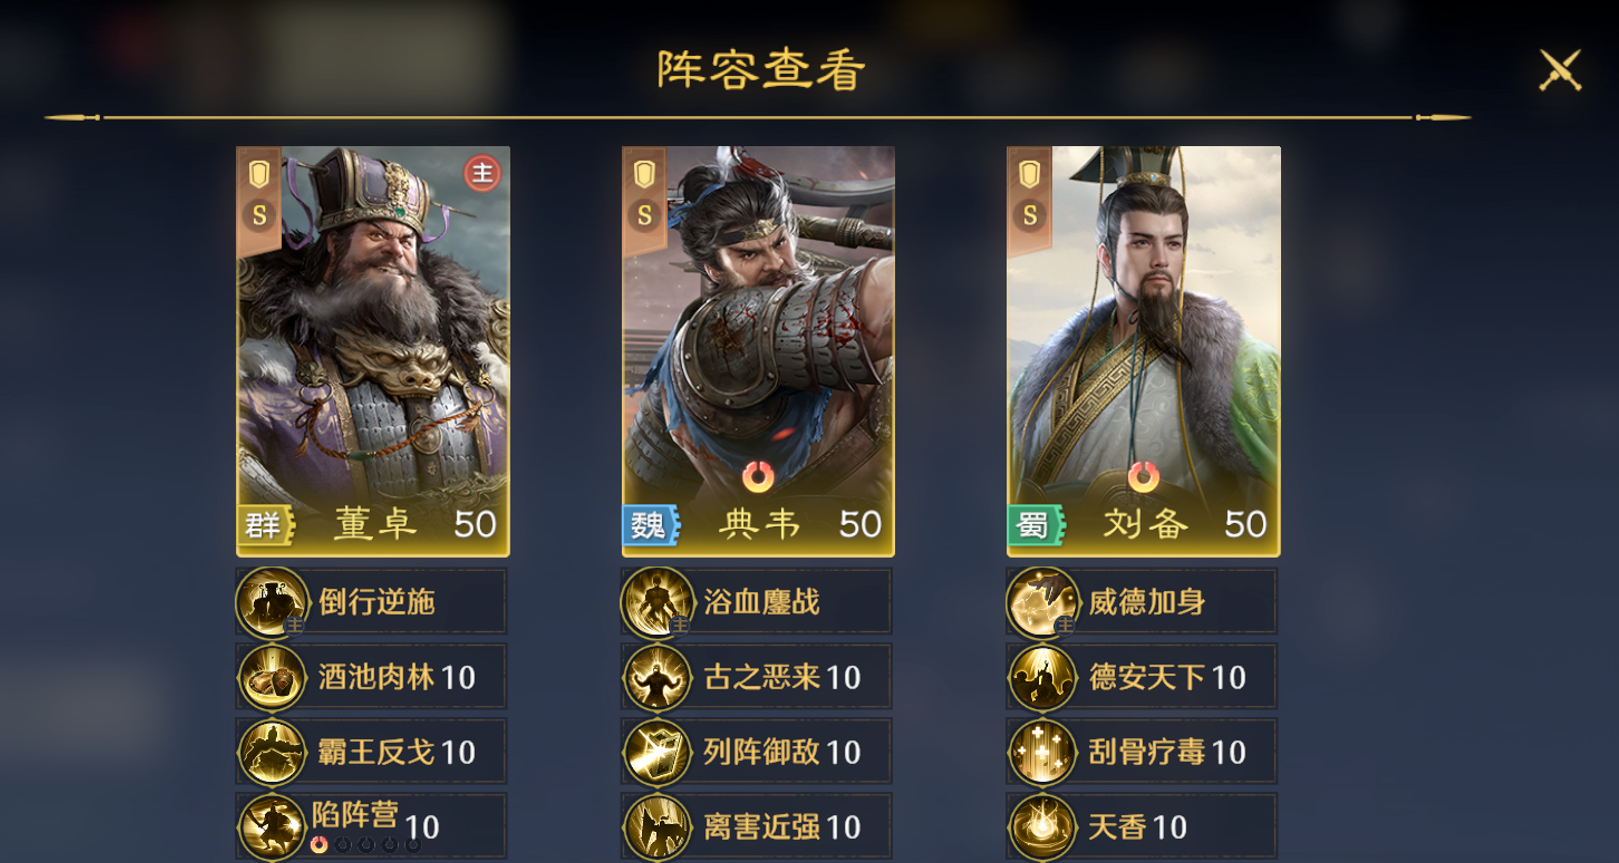
Task: Tap the 倒行逆施 skill icon
Action: point(271,602)
